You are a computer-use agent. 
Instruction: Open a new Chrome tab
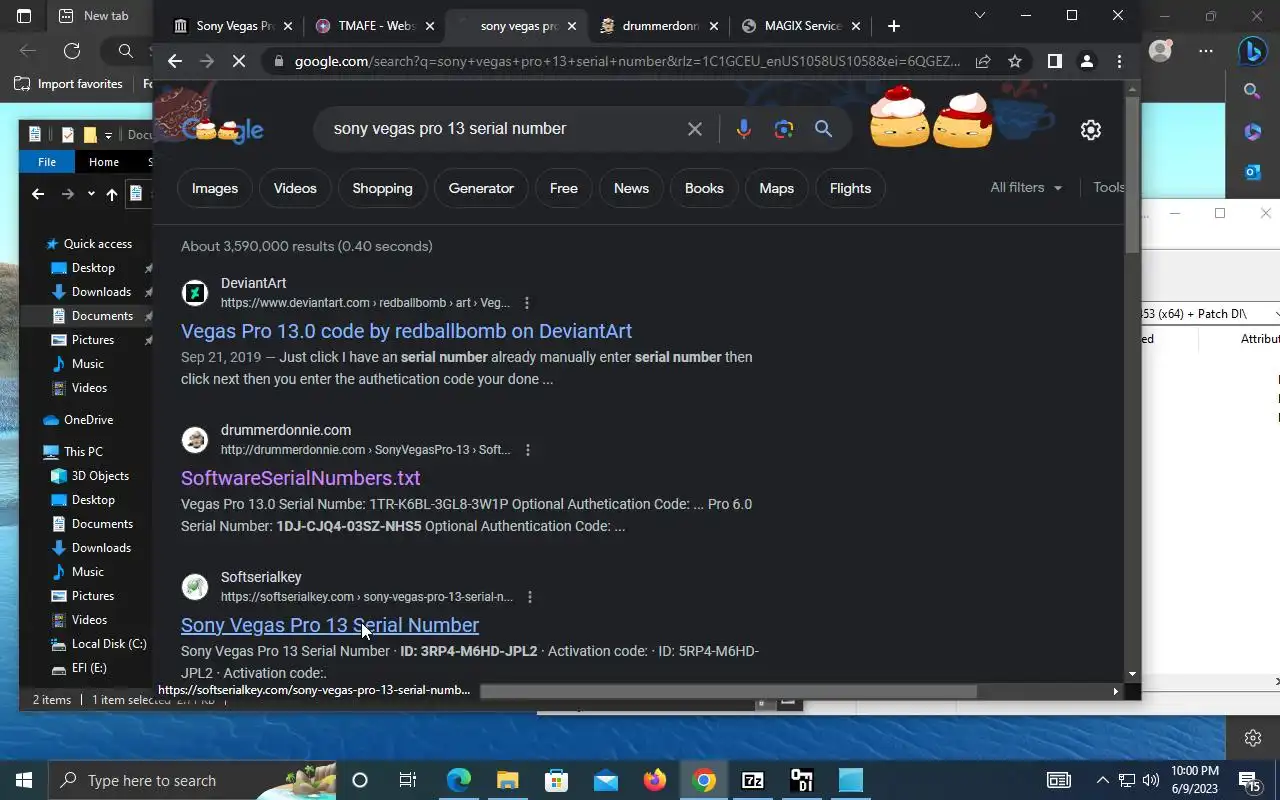click(894, 26)
